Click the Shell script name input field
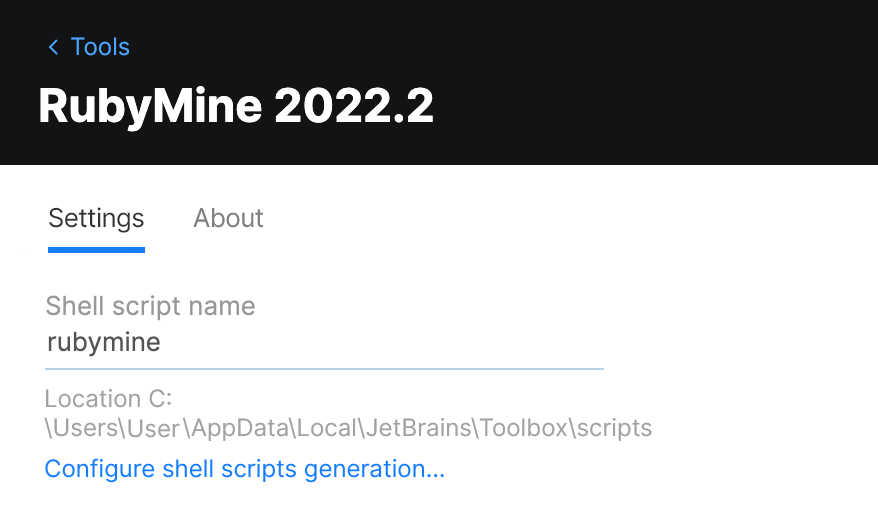This screenshot has height=530, width=878. click(x=324, y=343)
